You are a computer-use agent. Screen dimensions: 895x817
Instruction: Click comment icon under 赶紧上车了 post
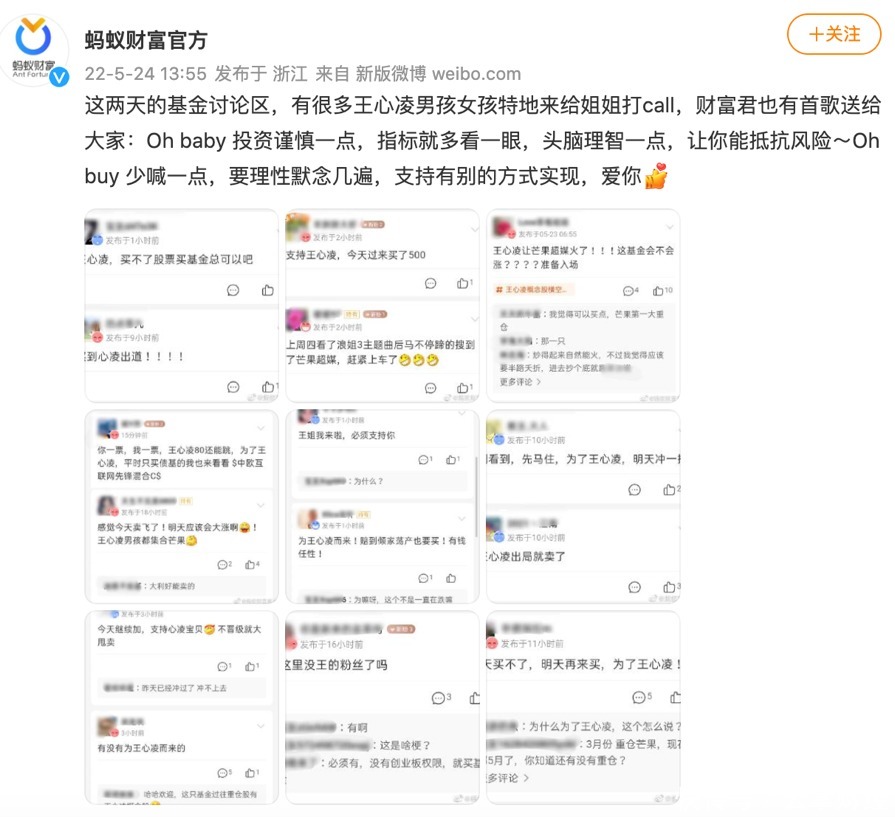430,388
